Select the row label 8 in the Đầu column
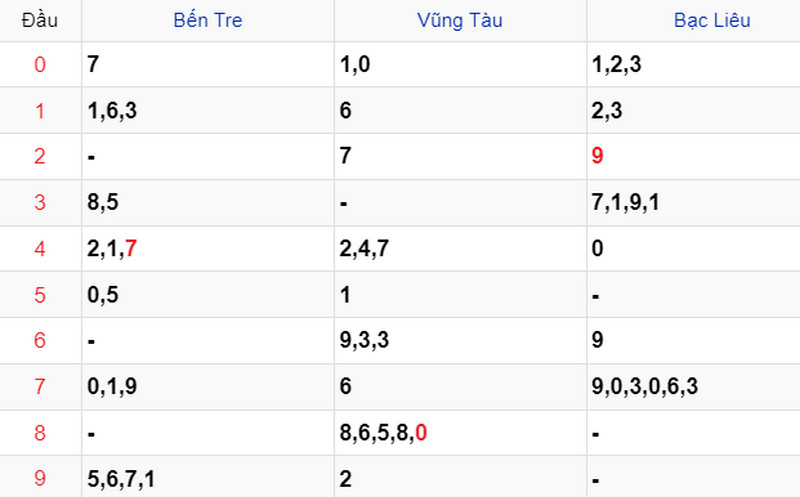The width and height of the screenshot is (800, 497). point(40,432)
